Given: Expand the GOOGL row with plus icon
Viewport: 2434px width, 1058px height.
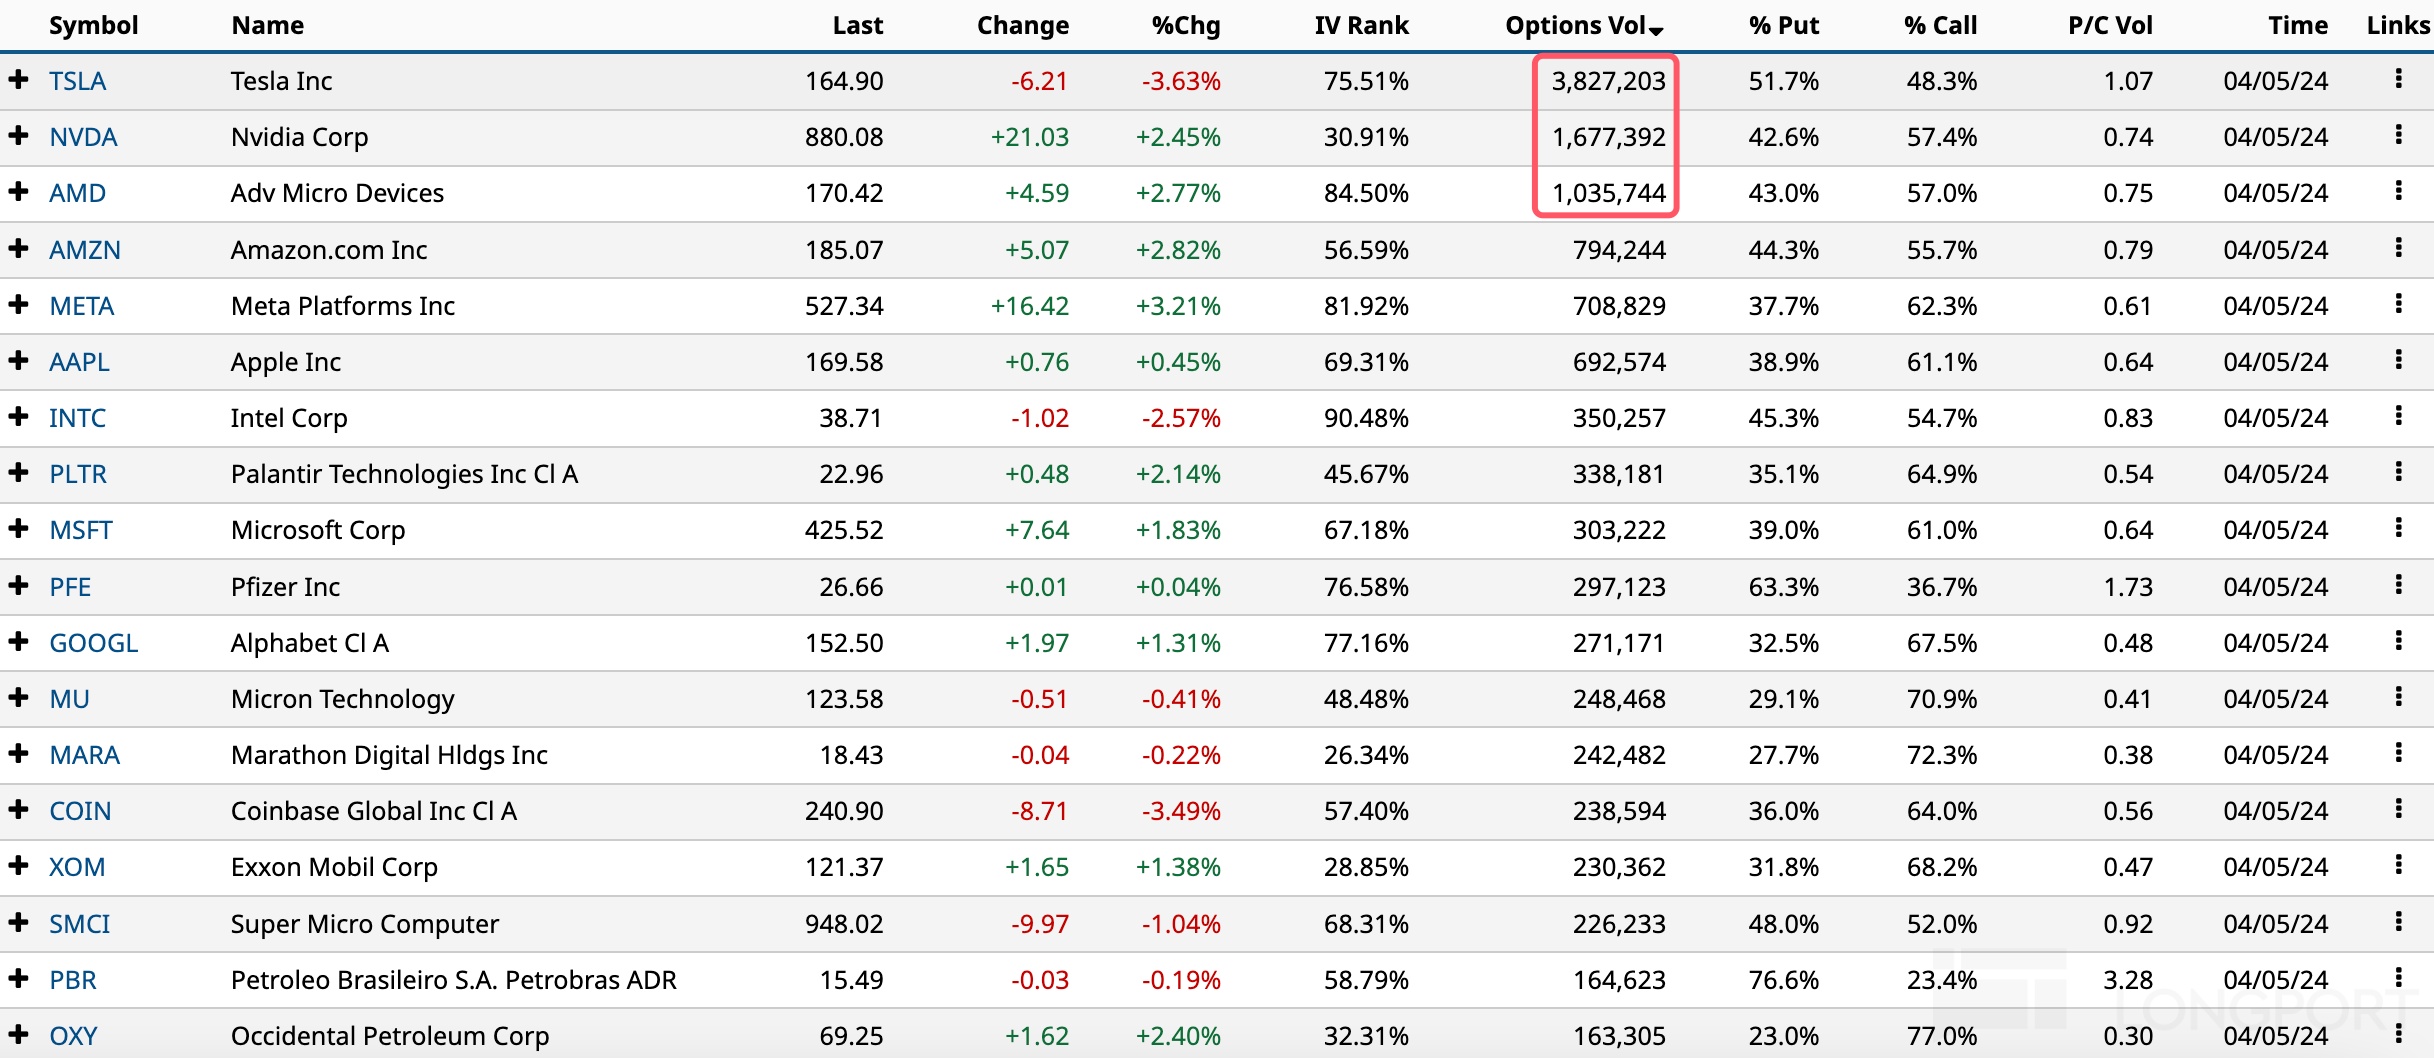Looking at the screenshot, I should [18, 641].
